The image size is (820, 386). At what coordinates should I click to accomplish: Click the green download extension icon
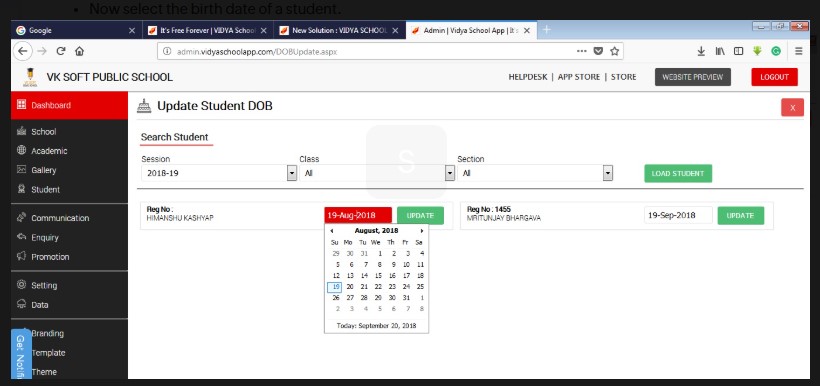757,51
